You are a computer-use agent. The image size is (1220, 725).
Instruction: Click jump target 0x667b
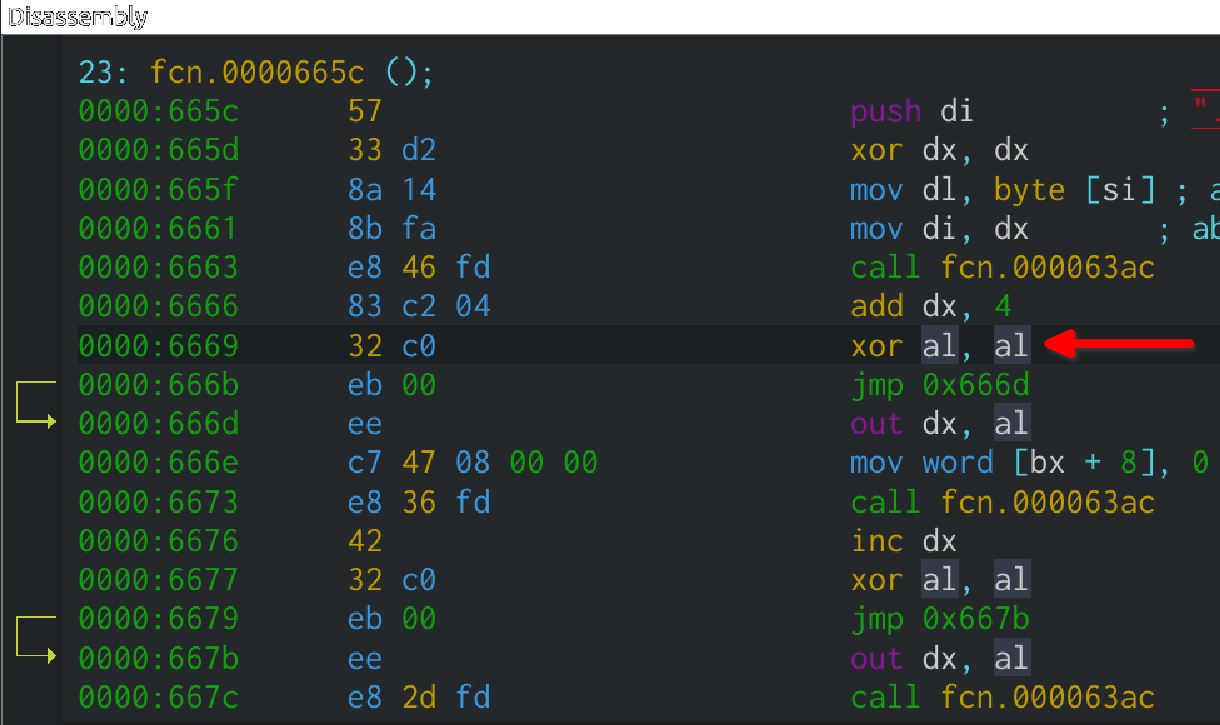975,619
